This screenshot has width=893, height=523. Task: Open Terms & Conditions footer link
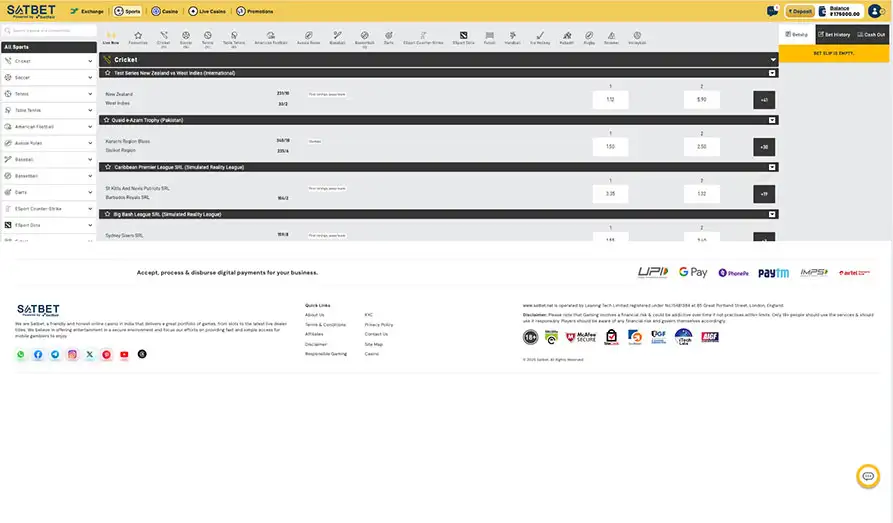pyautogui.click(x=325, y=325)
